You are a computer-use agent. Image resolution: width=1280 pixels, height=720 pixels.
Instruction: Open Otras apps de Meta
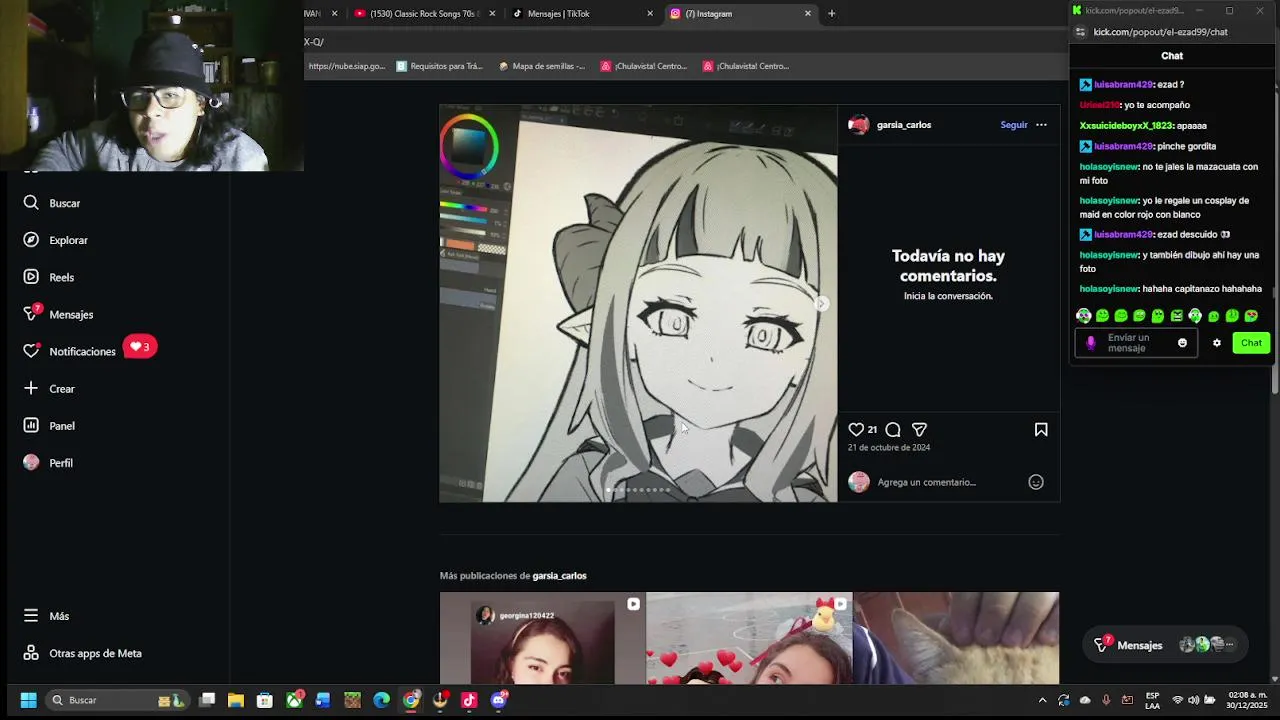click(82, 653)
